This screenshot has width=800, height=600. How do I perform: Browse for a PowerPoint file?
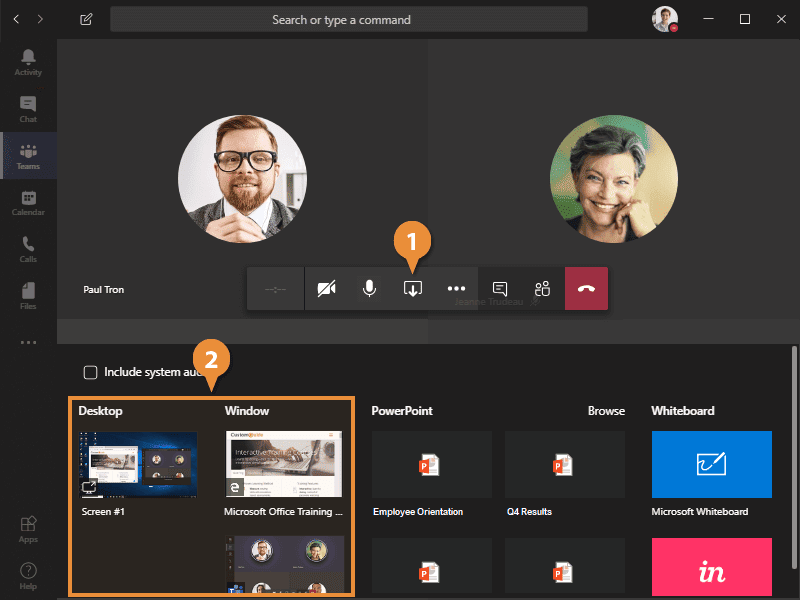point(606,411)
